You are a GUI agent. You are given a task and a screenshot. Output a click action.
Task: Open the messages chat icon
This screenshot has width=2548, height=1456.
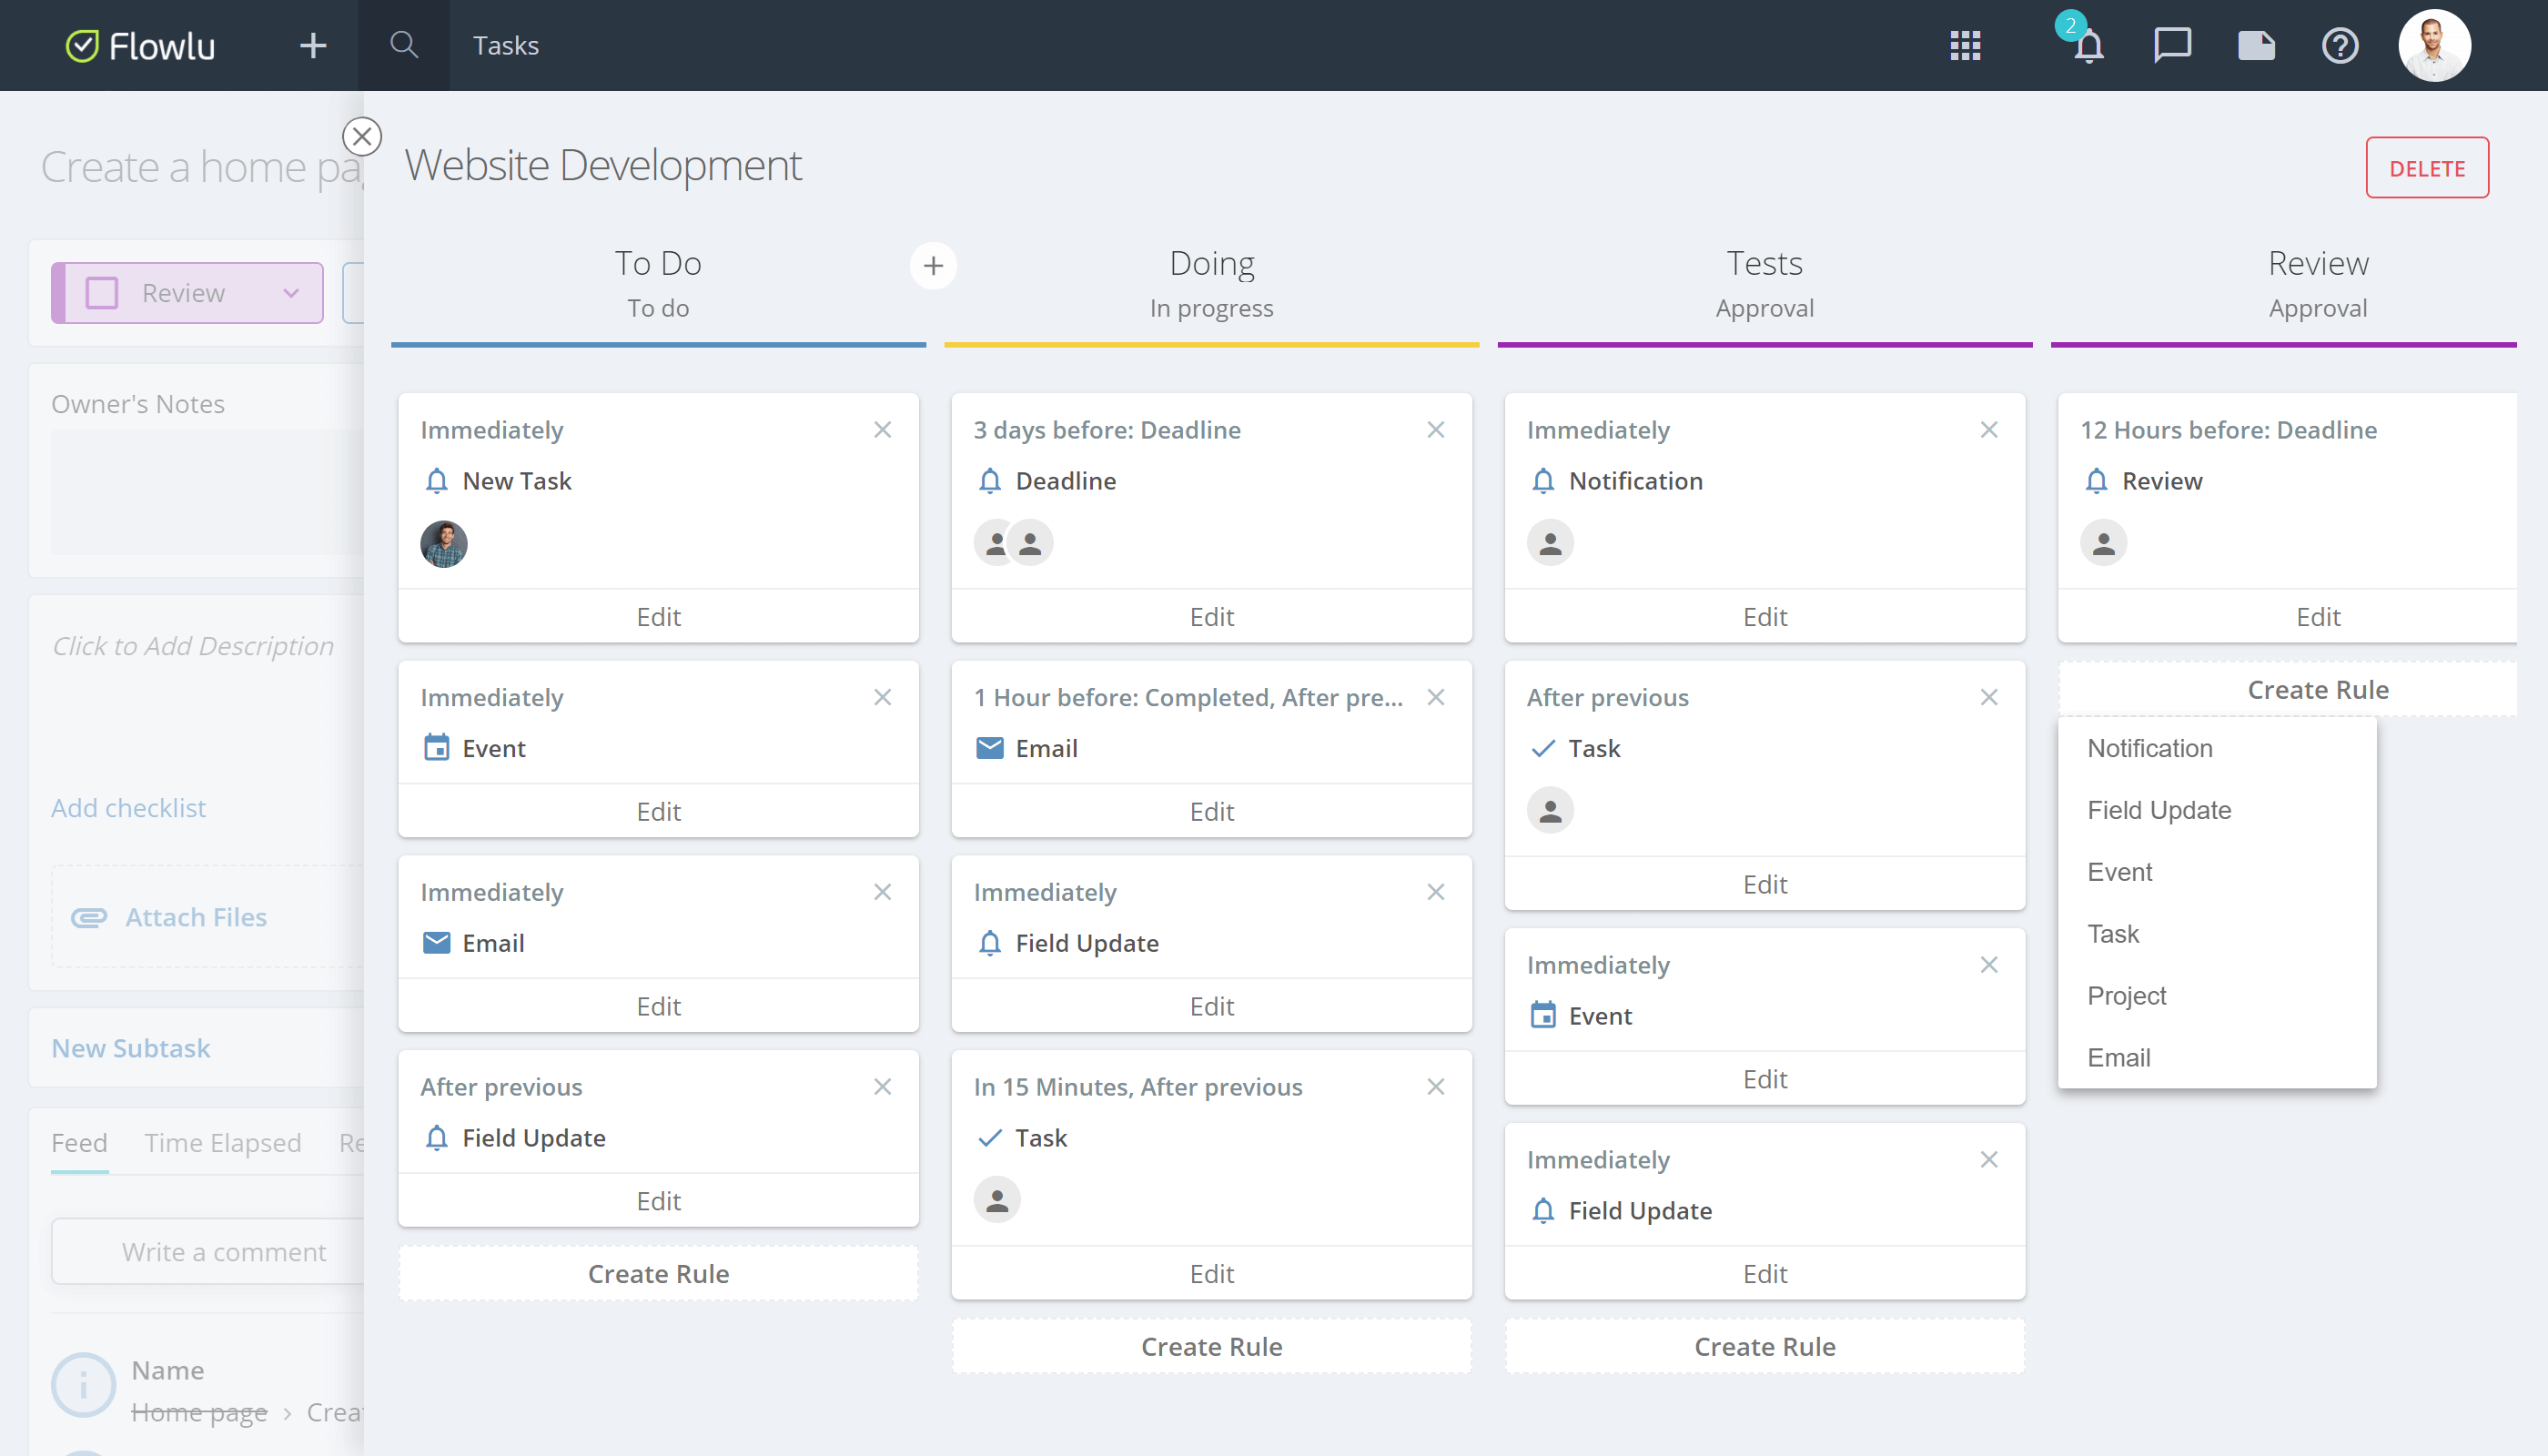(2172, 45)
